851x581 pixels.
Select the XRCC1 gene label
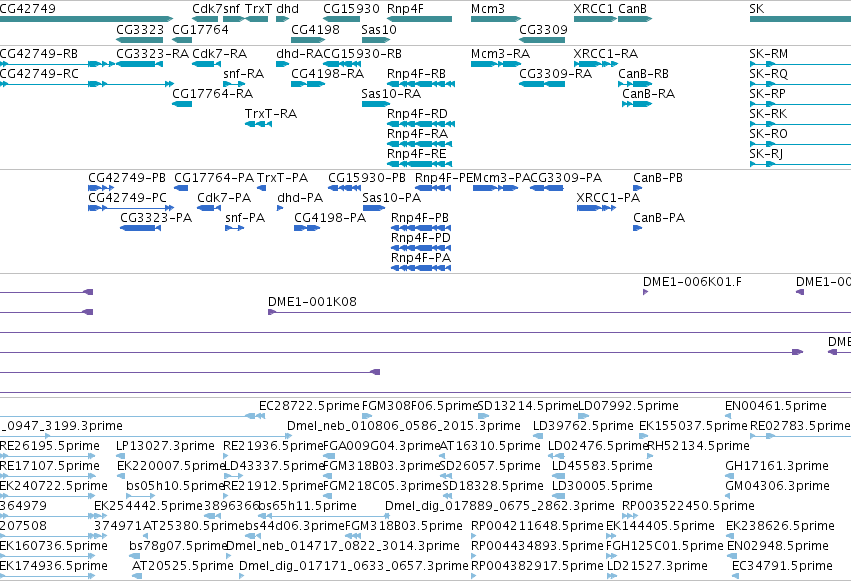[594, 9]
